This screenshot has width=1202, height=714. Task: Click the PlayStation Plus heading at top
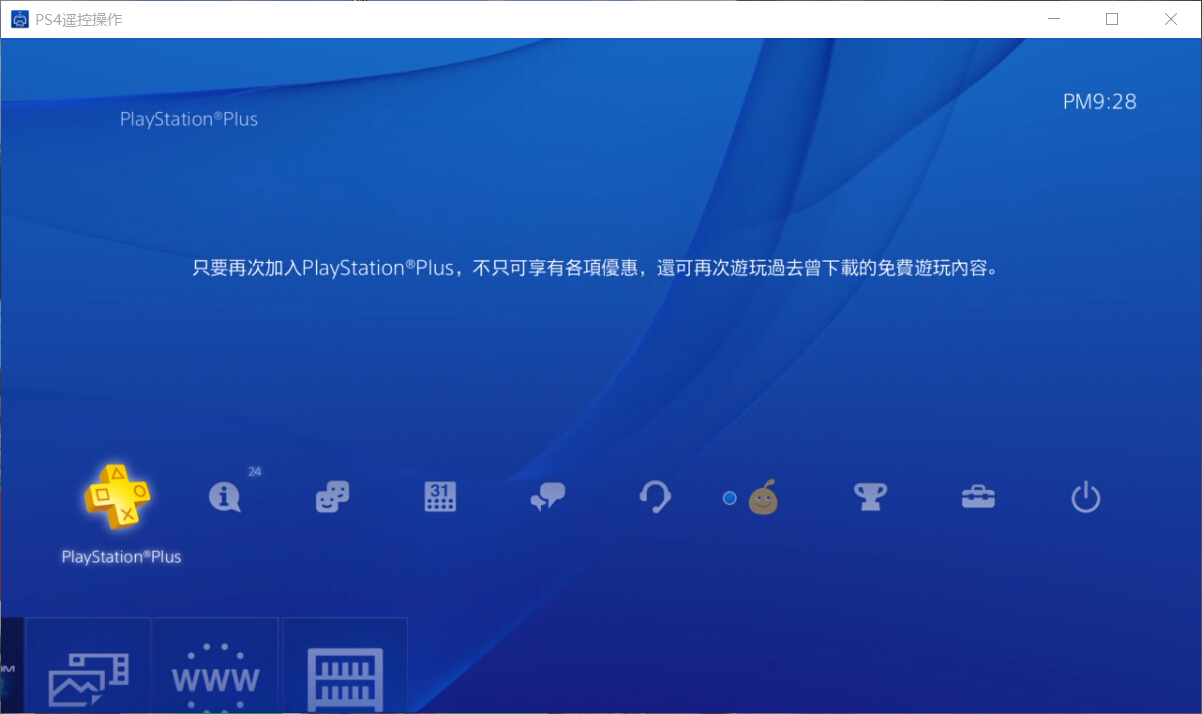point(188,118)
